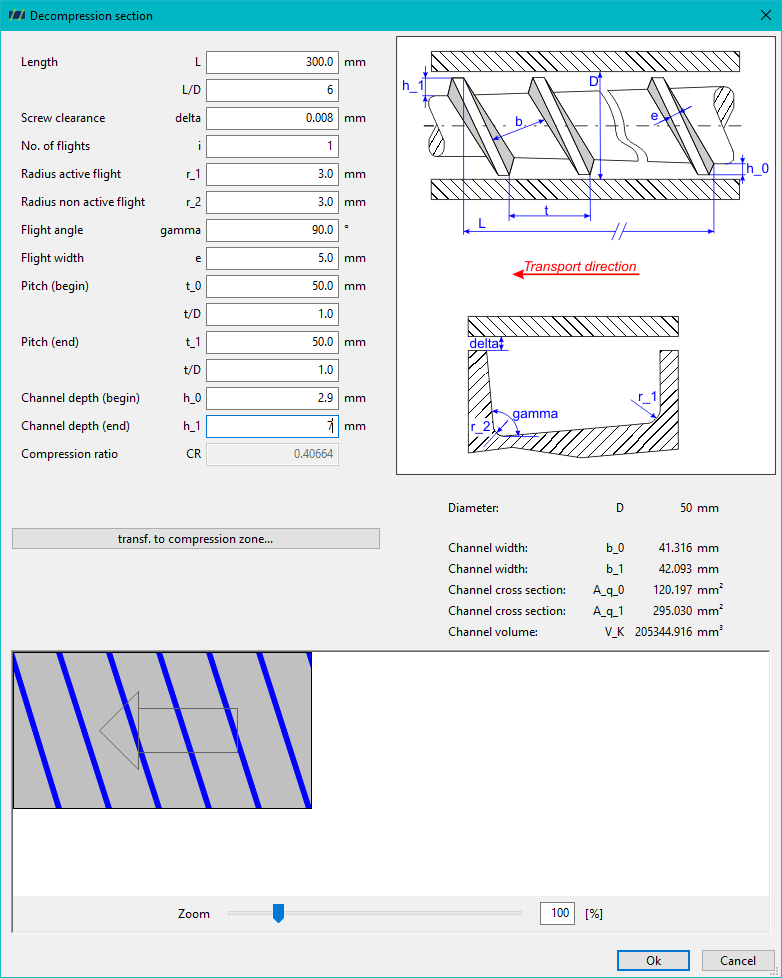Click the Flight angle gamma field
Viewport: 782px width, 978px height.
[x=273, y=230]
